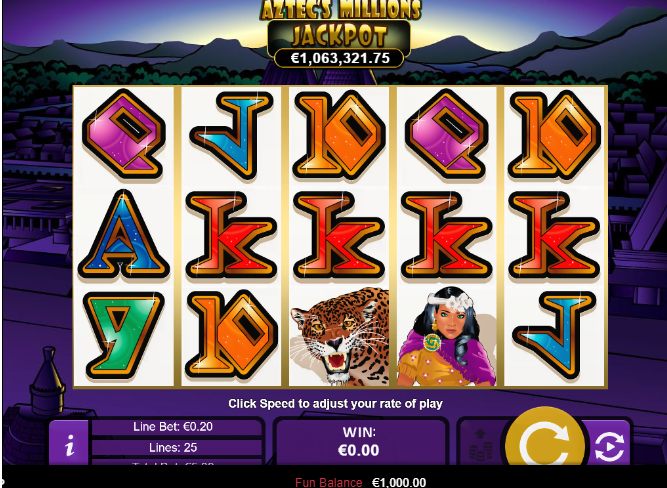Open the partially hidden Total Bet row
667x488 pixels.
point(173,462)
